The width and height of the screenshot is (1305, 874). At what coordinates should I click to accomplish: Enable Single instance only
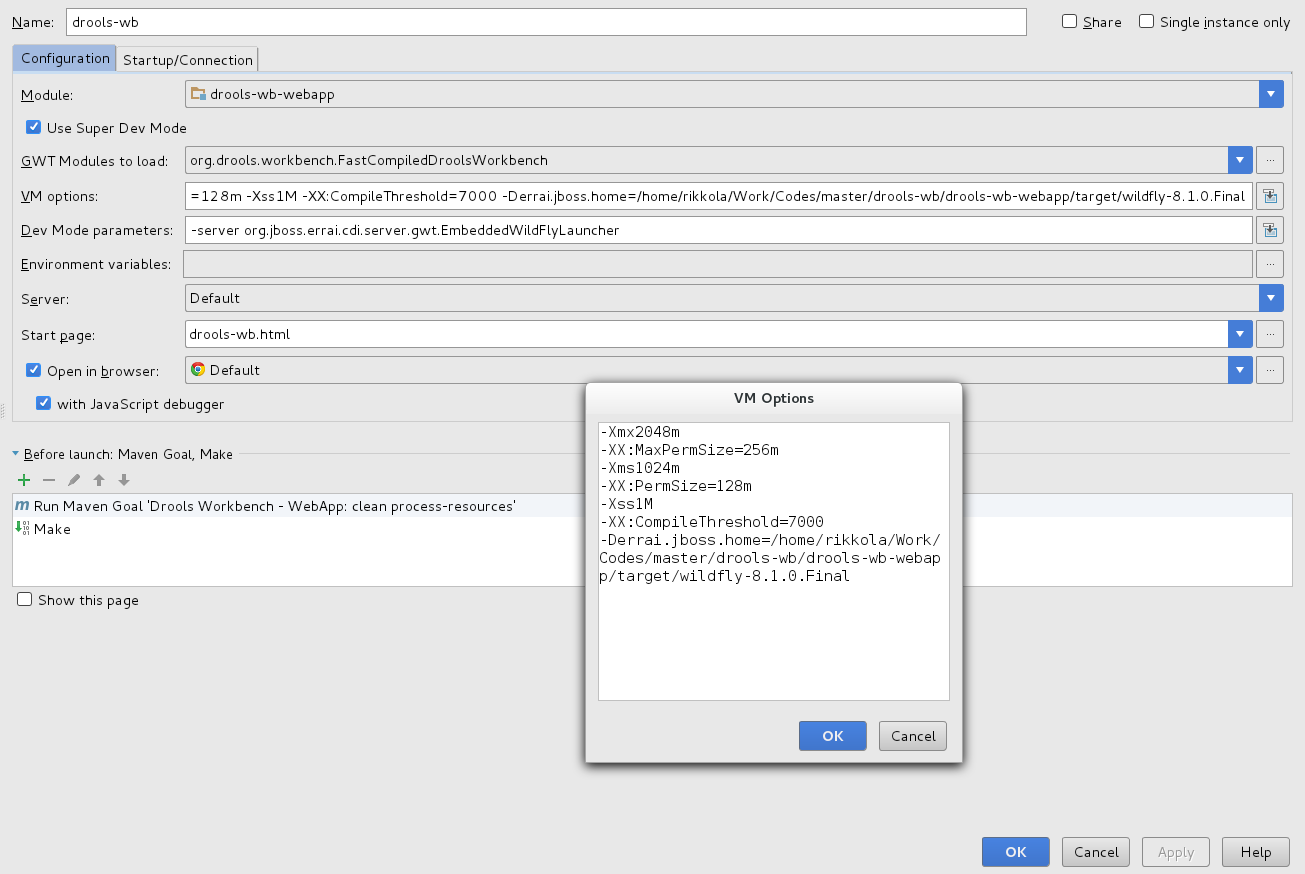[1147, 21]
